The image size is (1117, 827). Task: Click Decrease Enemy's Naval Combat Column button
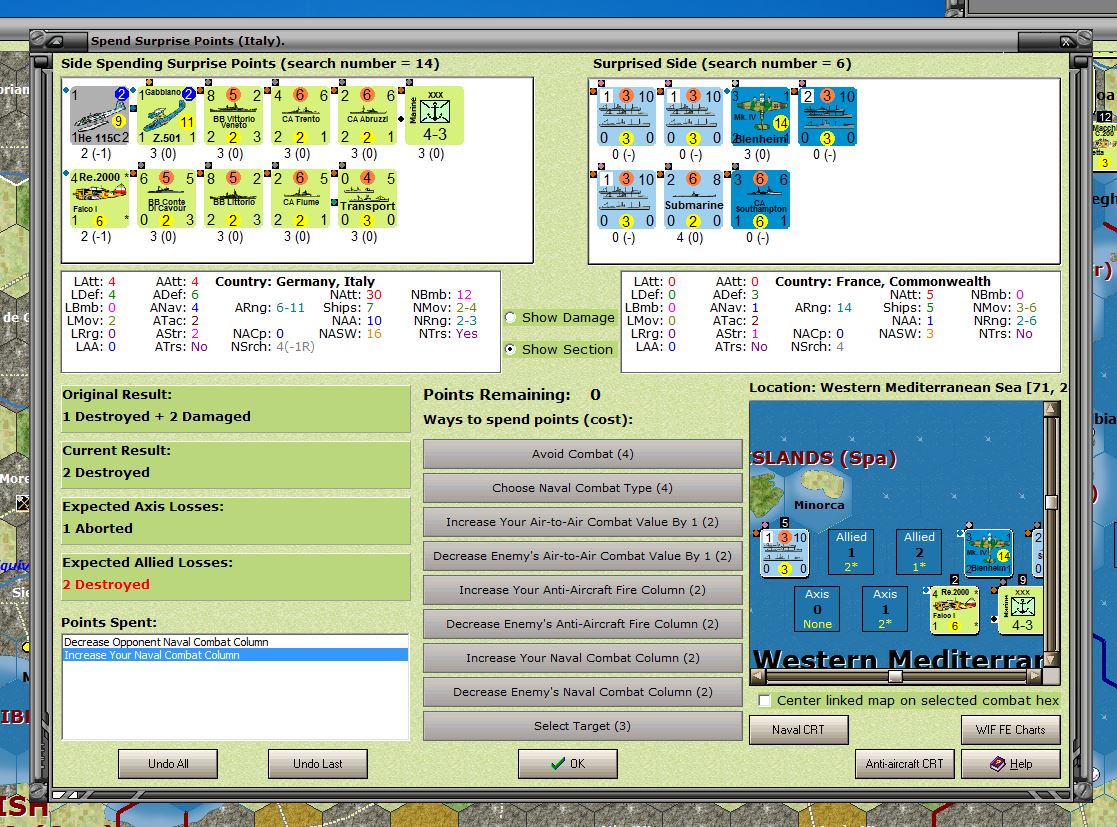(583, 692)
